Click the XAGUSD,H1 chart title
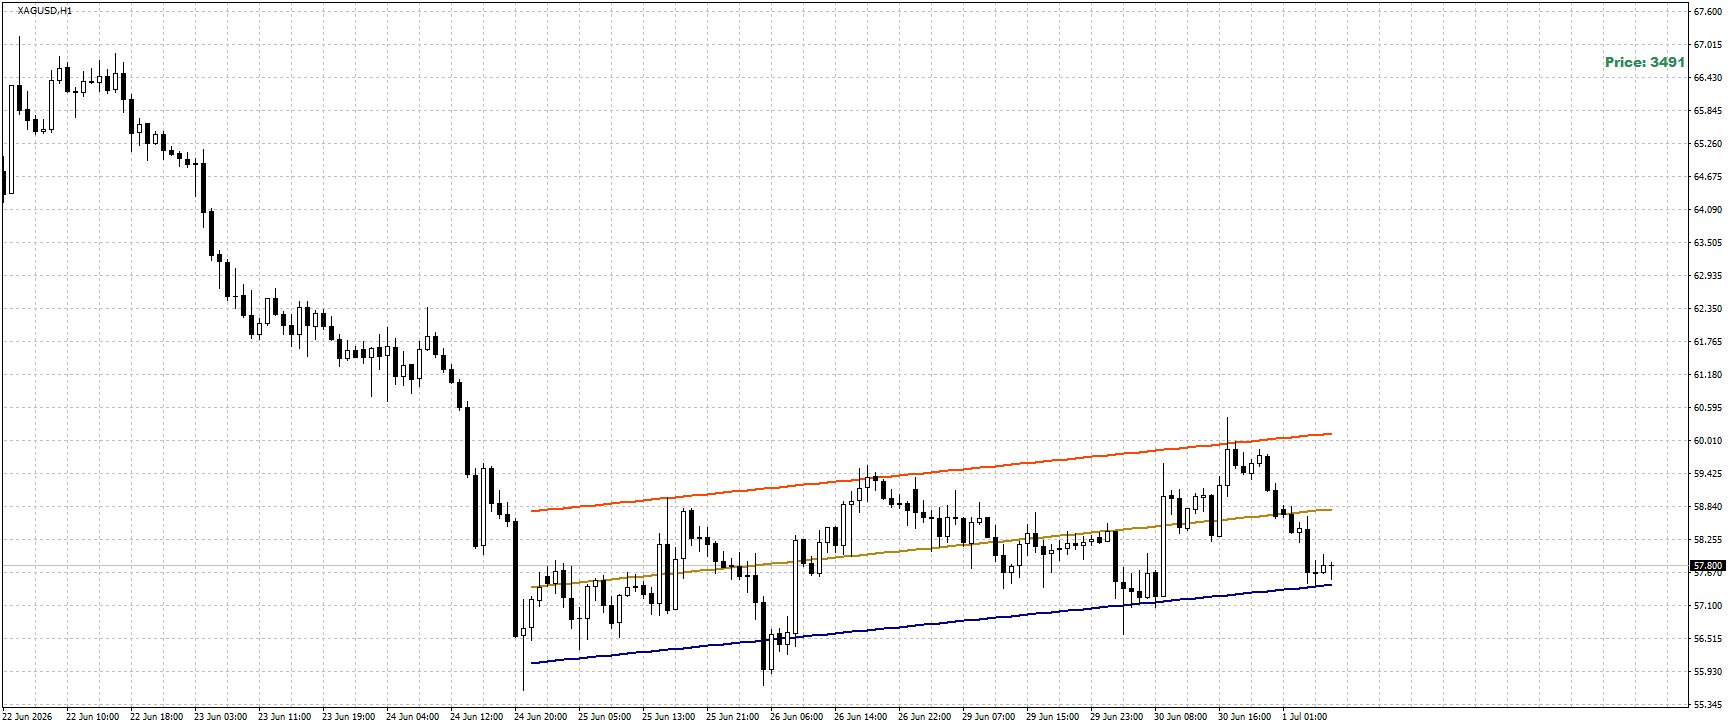 (44, 10)
